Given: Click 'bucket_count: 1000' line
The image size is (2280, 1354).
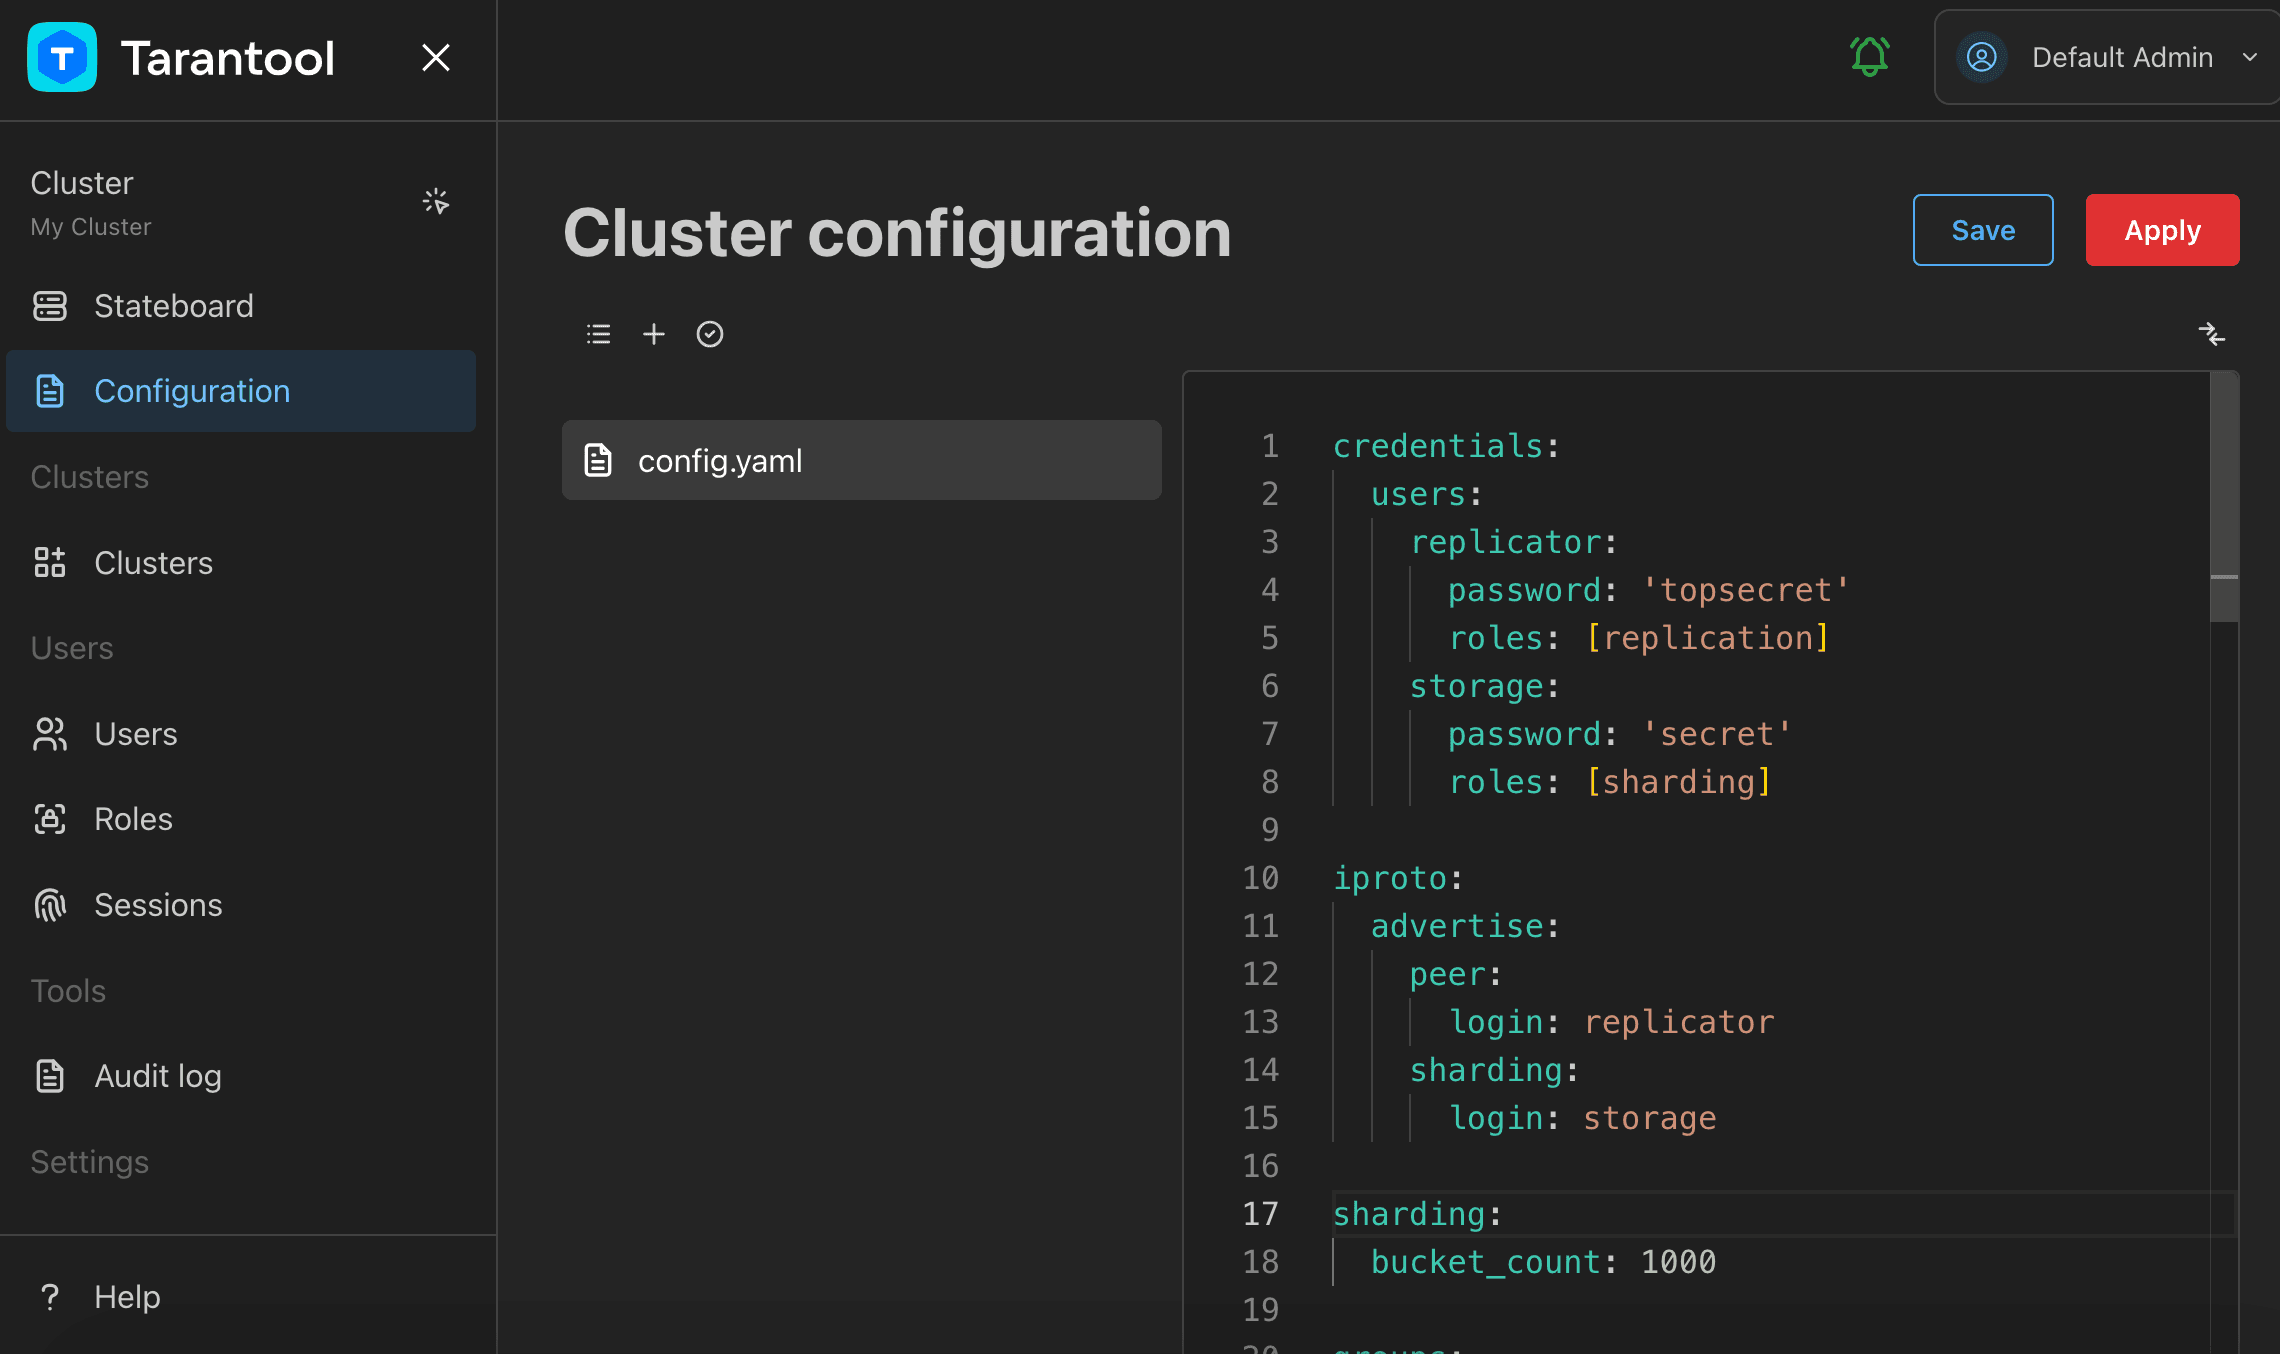Looking at the screenshot, I should [x=1544, y=1262].
